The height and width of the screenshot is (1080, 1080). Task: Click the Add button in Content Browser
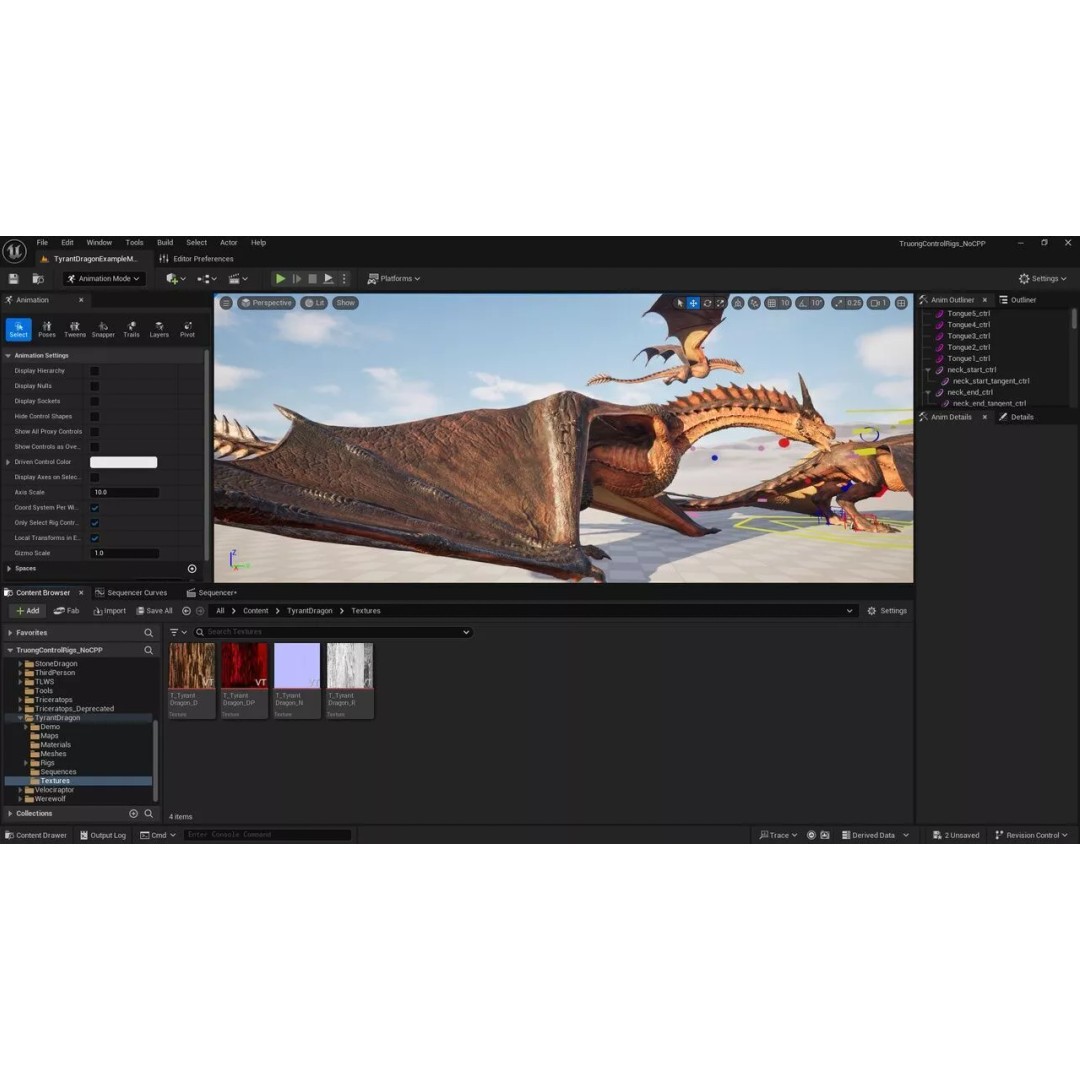click(x=28, y=611)
